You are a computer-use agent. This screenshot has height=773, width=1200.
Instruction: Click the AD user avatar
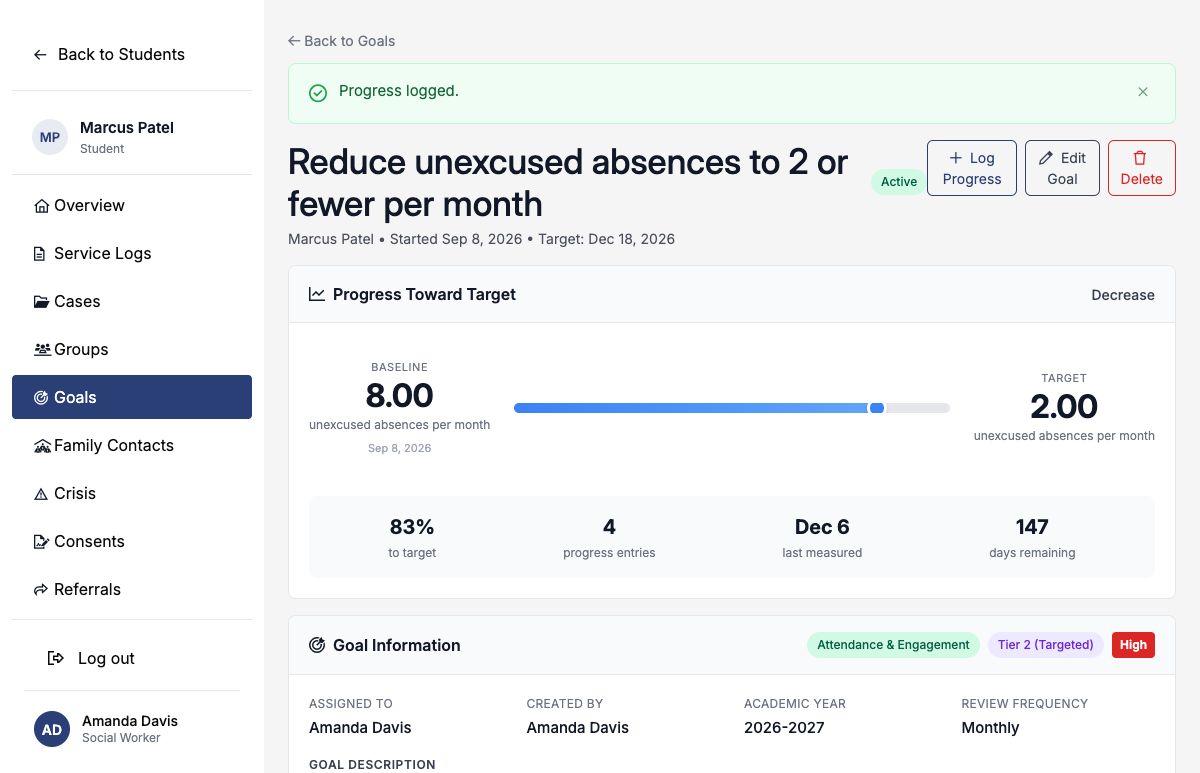(x=52, y=729)
